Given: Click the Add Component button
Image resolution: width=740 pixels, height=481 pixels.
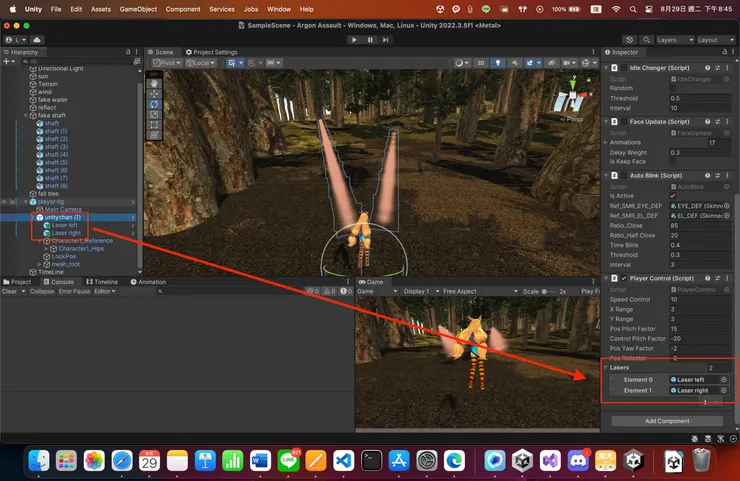Looking at the screenshot, I should coord(666,421).
